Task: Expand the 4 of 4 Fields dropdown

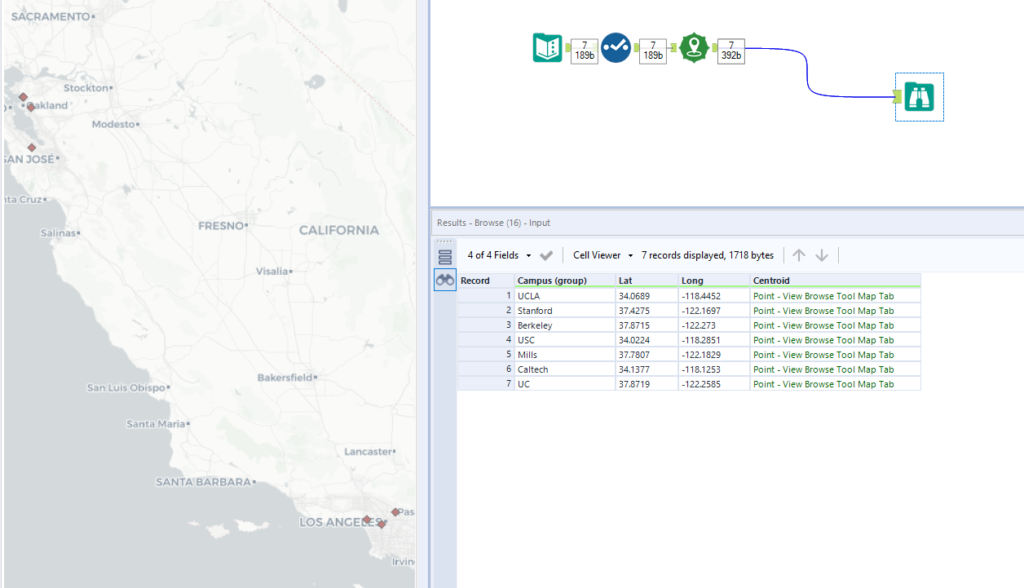Action: point(500,255)
